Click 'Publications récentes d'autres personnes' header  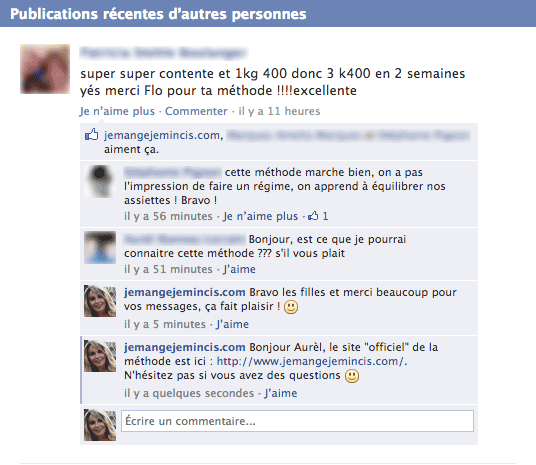(x=158, y=14)
